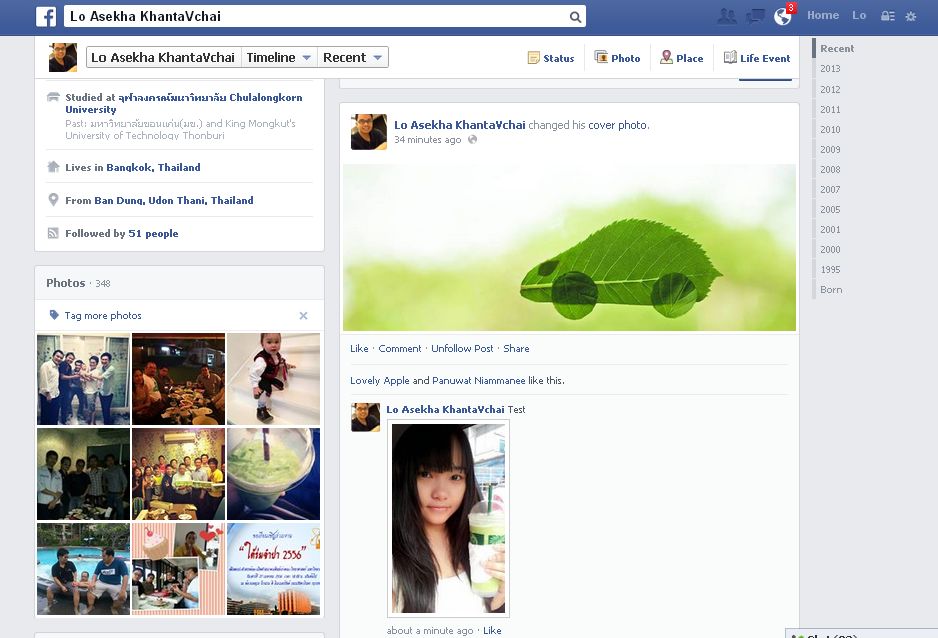Jump to 2010 in timeline

pyautogui.click(x=830, y=130)
